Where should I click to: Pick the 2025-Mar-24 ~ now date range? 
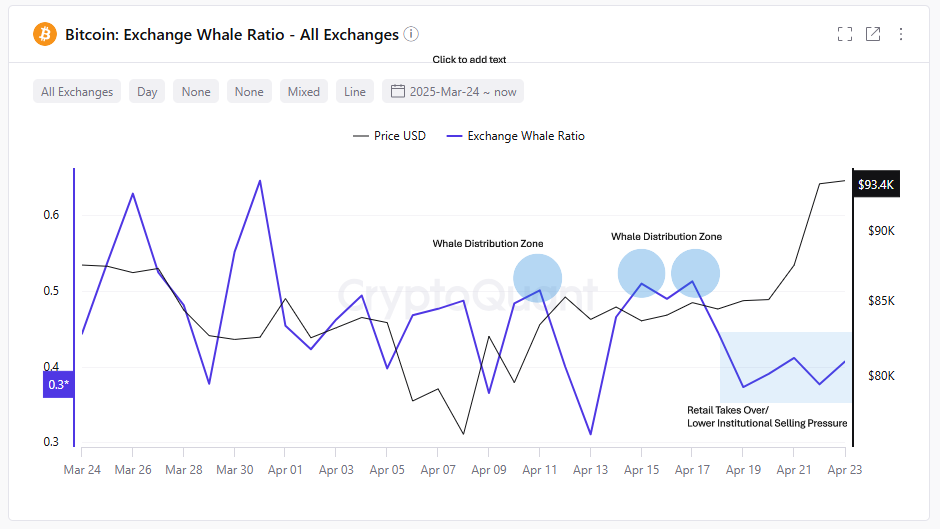[463, 91]
